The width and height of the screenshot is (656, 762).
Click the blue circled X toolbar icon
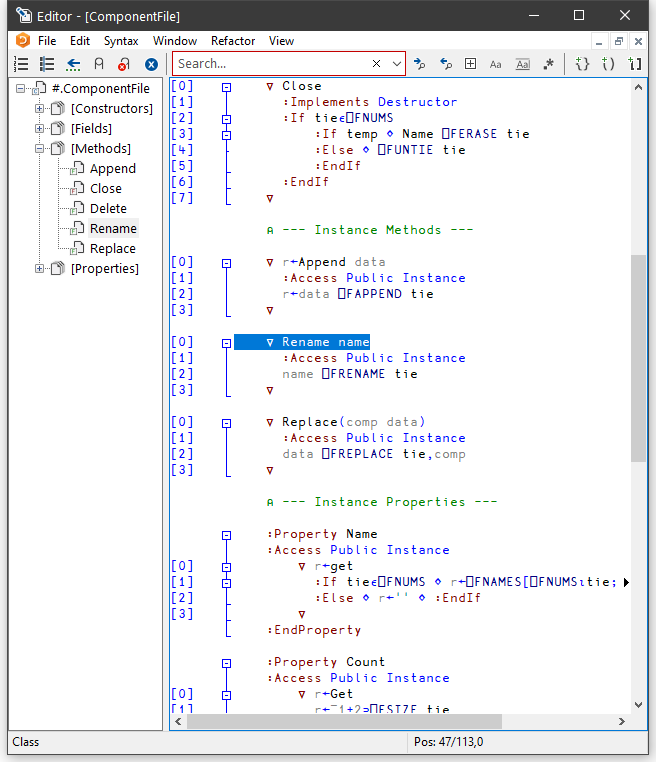pyautogui.click(x=151, y=64)
